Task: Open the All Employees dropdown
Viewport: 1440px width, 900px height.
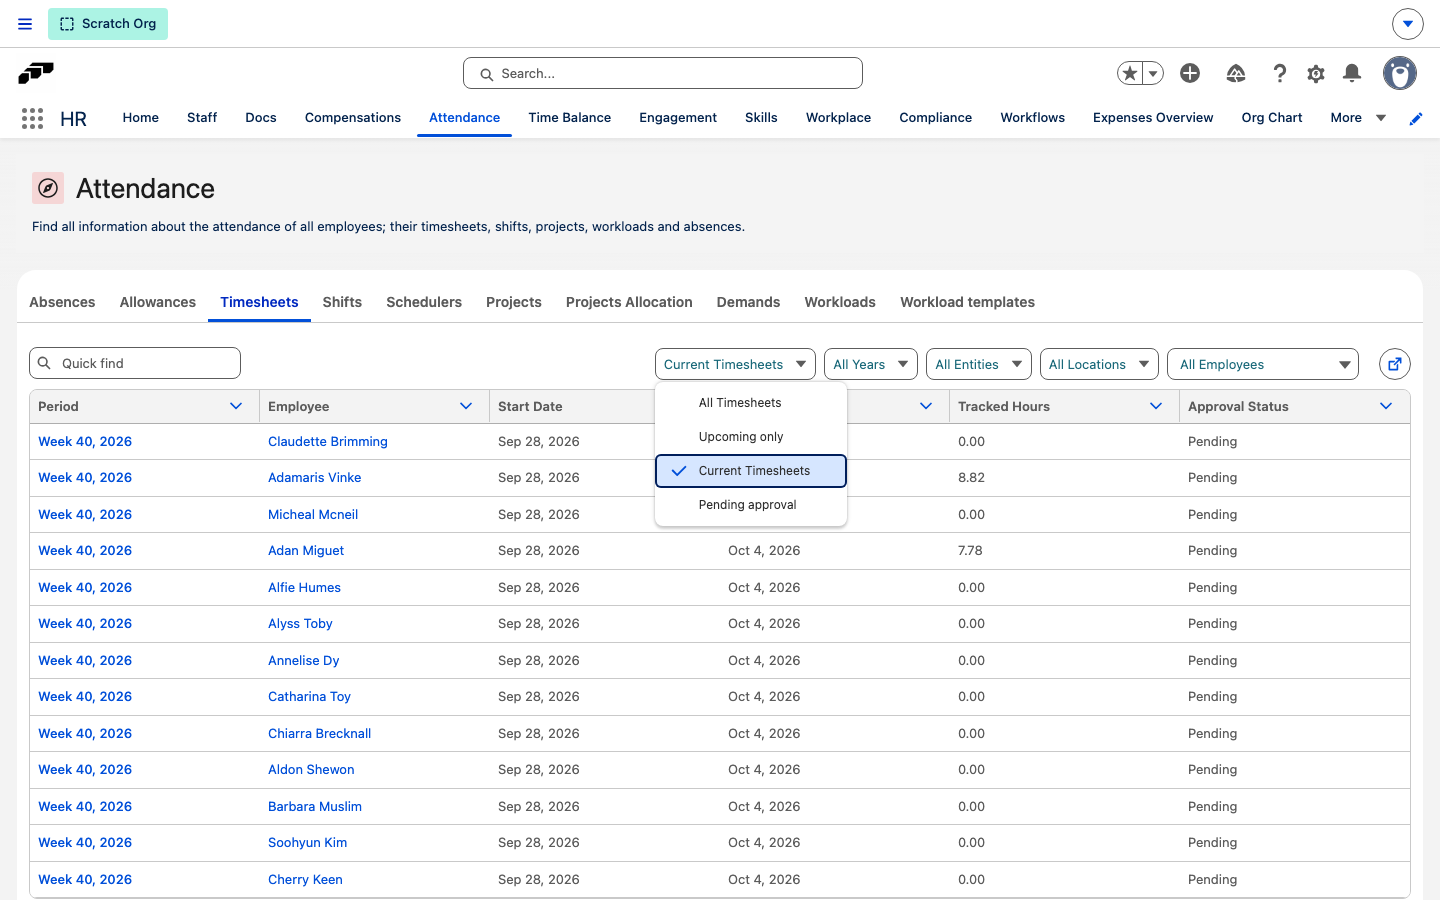Action: [x=1263, y=364]
